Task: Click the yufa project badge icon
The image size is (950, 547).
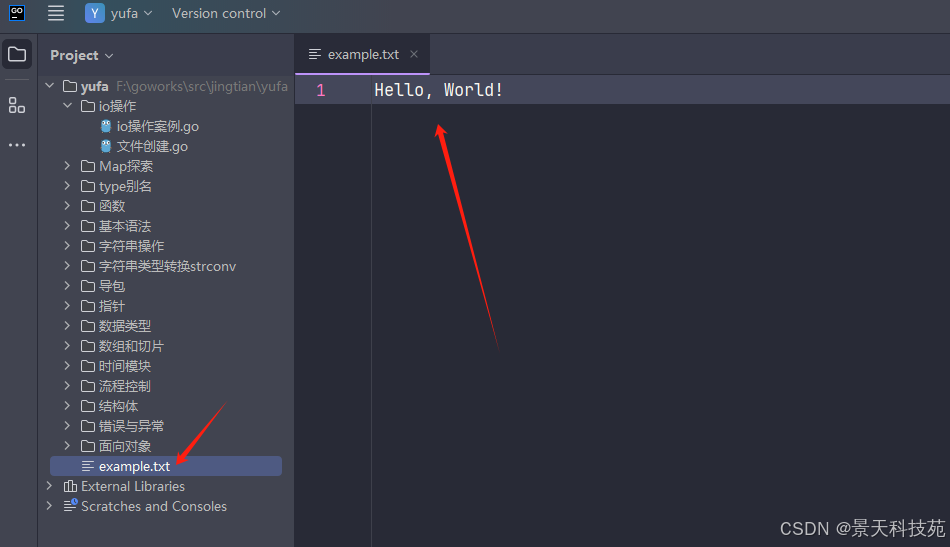Action: (x=95, y=13)
